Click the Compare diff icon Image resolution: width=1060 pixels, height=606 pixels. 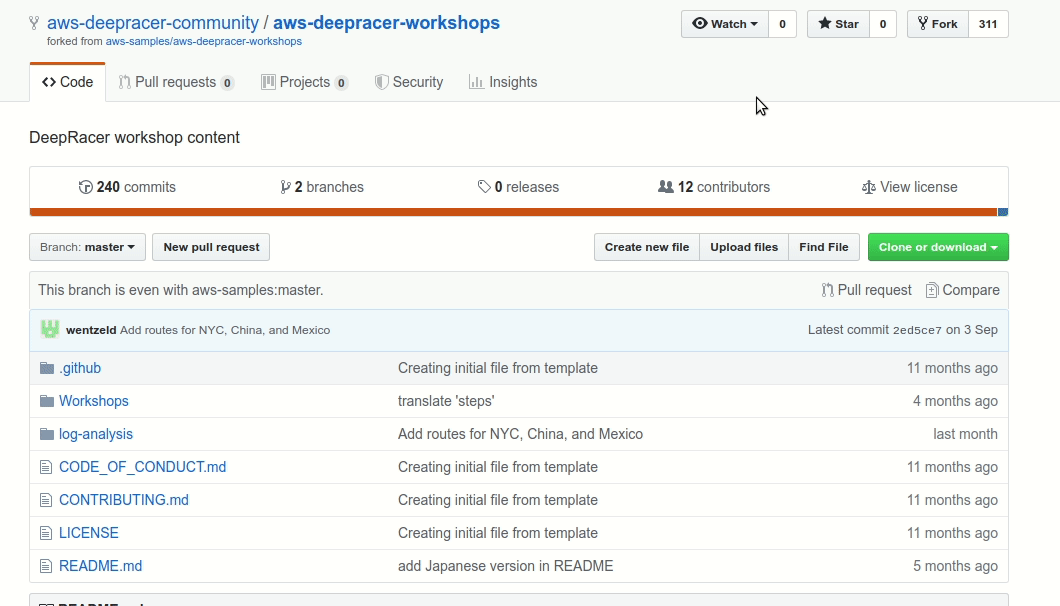tap(932, 290)
